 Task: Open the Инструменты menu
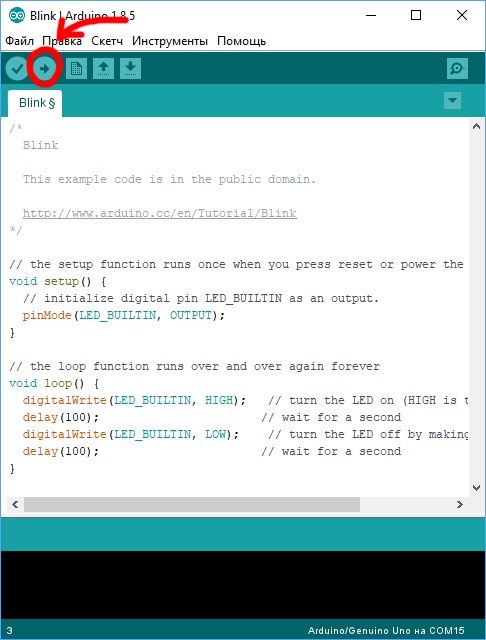pos(170,41)
